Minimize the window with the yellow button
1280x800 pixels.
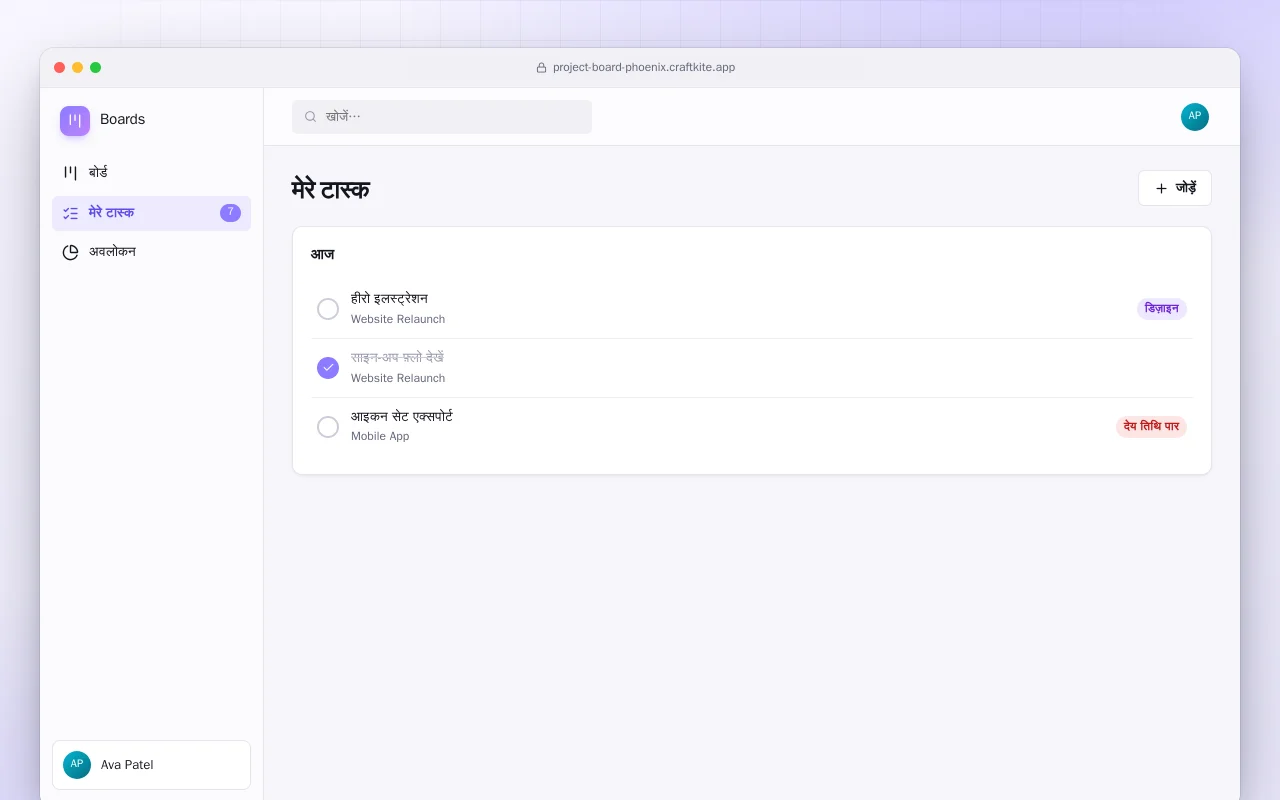pos(78,68)
